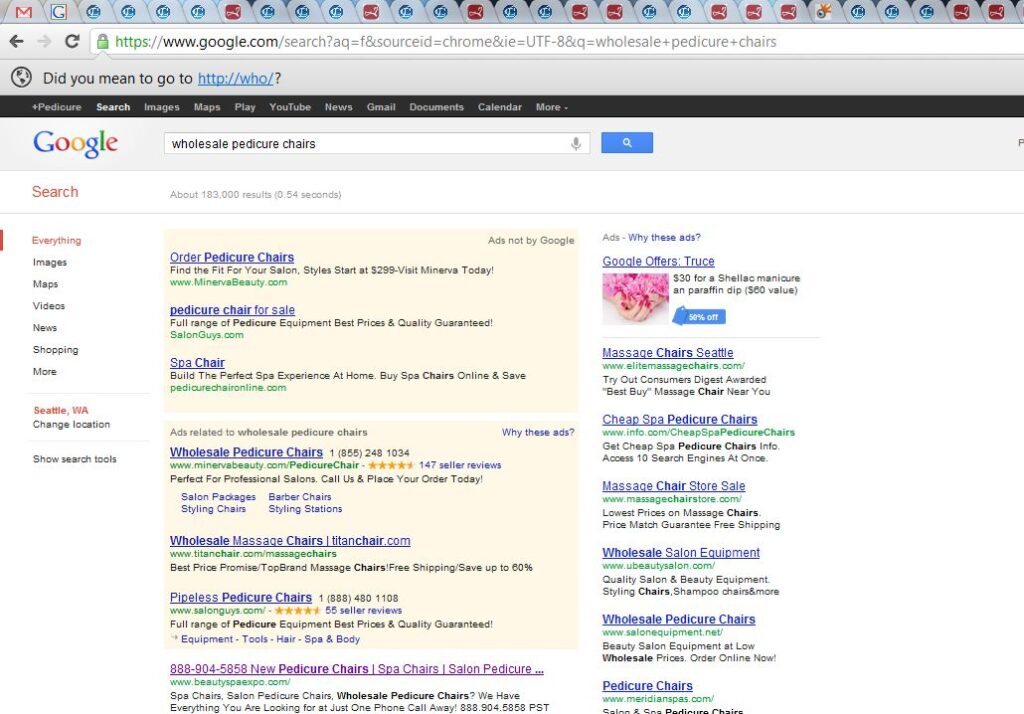Click the microphone voice search icon

(575, 143)
